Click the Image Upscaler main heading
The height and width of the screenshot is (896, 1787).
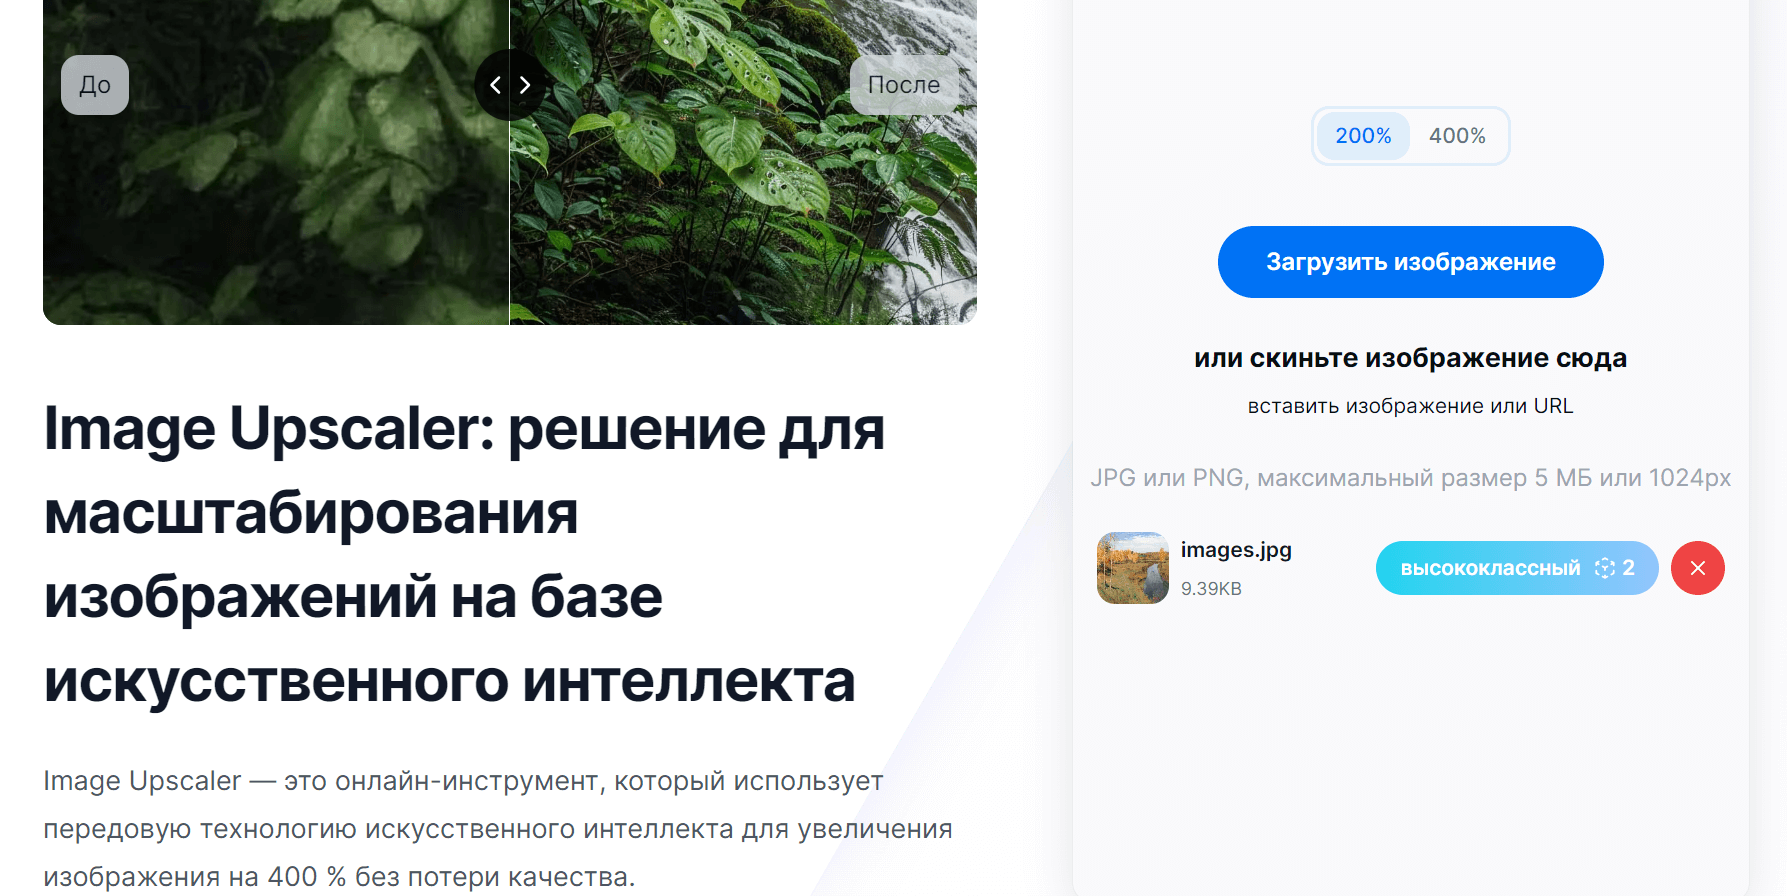464,555
